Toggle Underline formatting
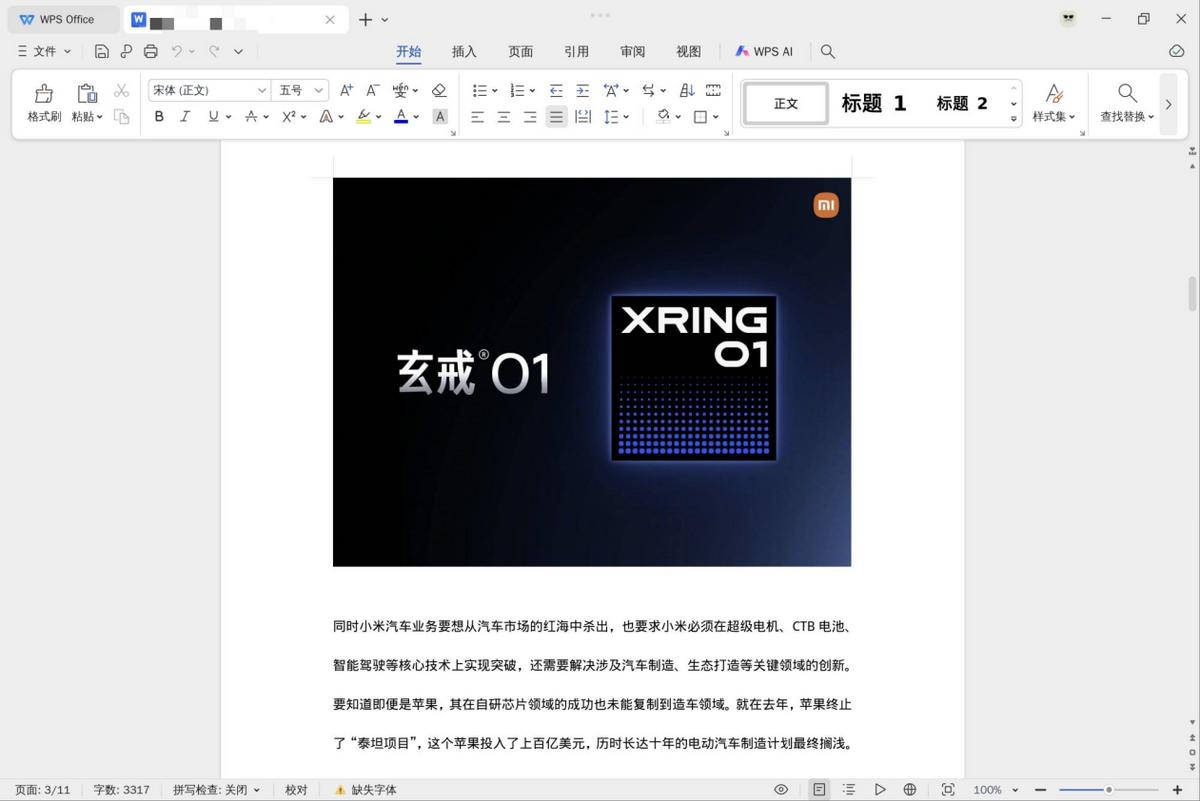 pyautogui.click(x=213, y=117)
